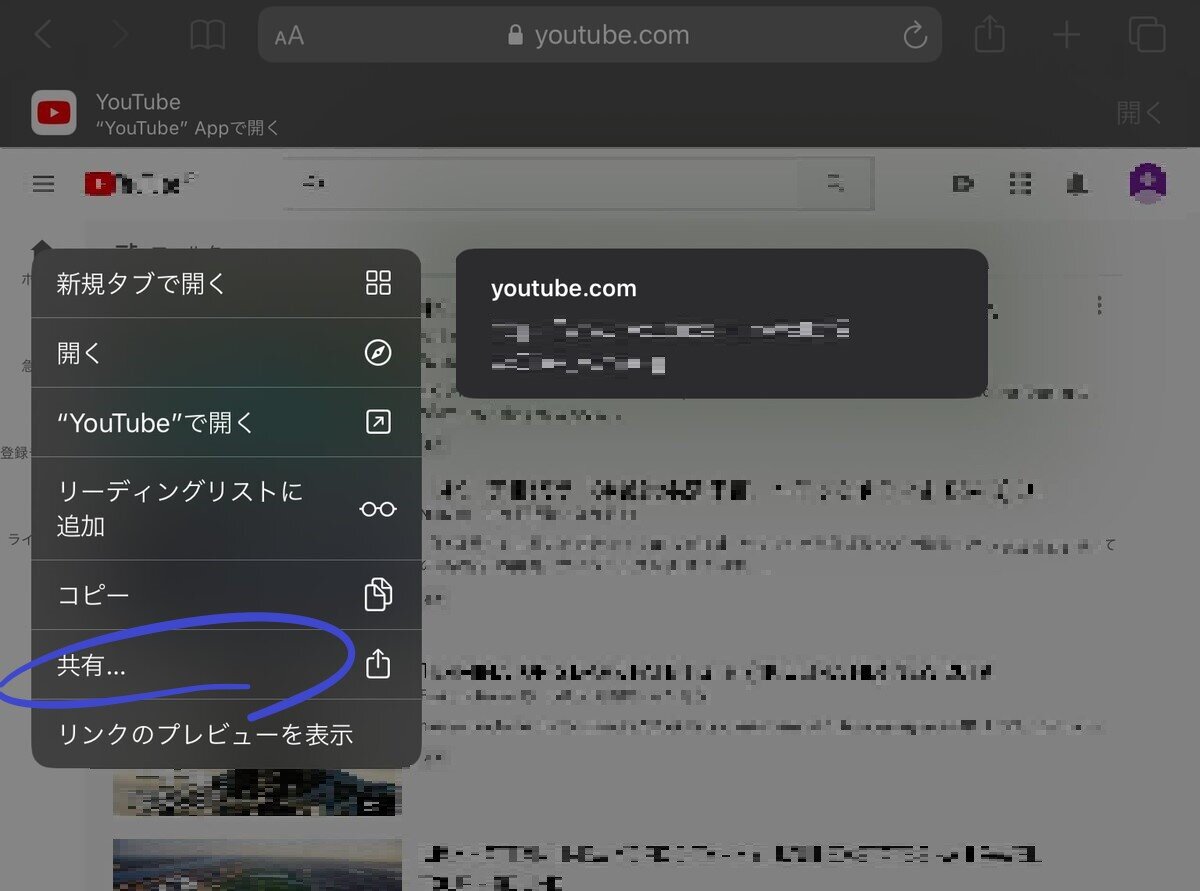
Task: Go back with Safari's back arrow
Action: pyautogui.click(x=43, y=36)
